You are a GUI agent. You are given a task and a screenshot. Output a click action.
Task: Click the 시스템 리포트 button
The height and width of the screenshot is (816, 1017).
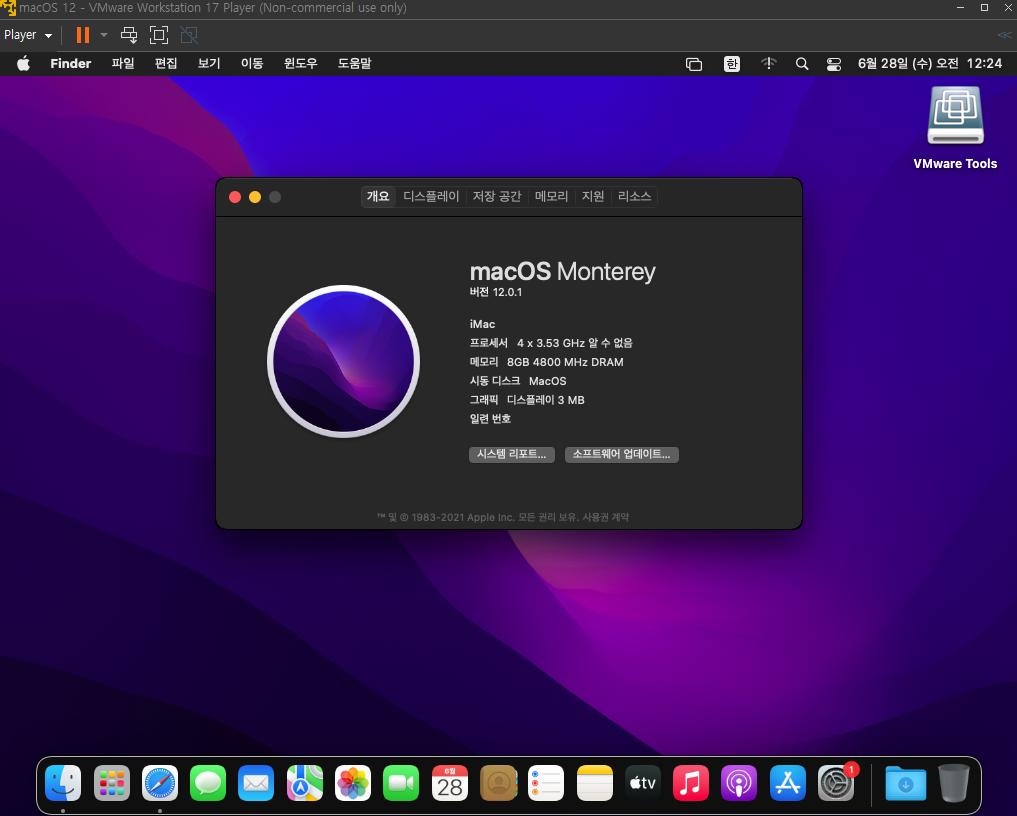[x=511, y=455]
